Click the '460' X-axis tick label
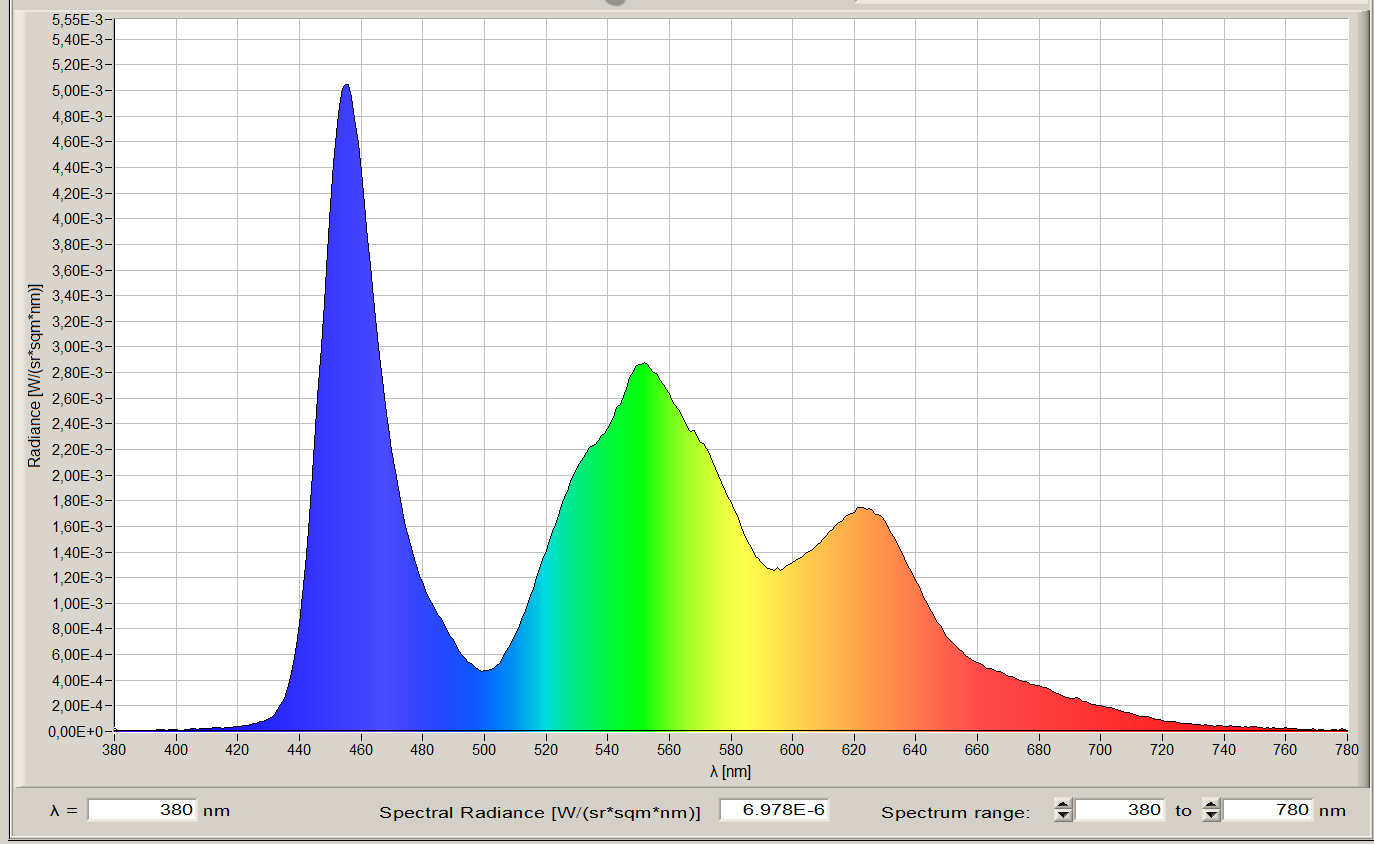This screenshot has height=844, width=1374. (x=361, y=748)
